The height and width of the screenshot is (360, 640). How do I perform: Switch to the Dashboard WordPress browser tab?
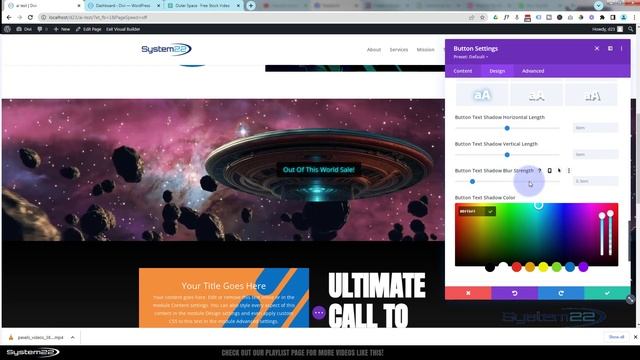[123, 6]
